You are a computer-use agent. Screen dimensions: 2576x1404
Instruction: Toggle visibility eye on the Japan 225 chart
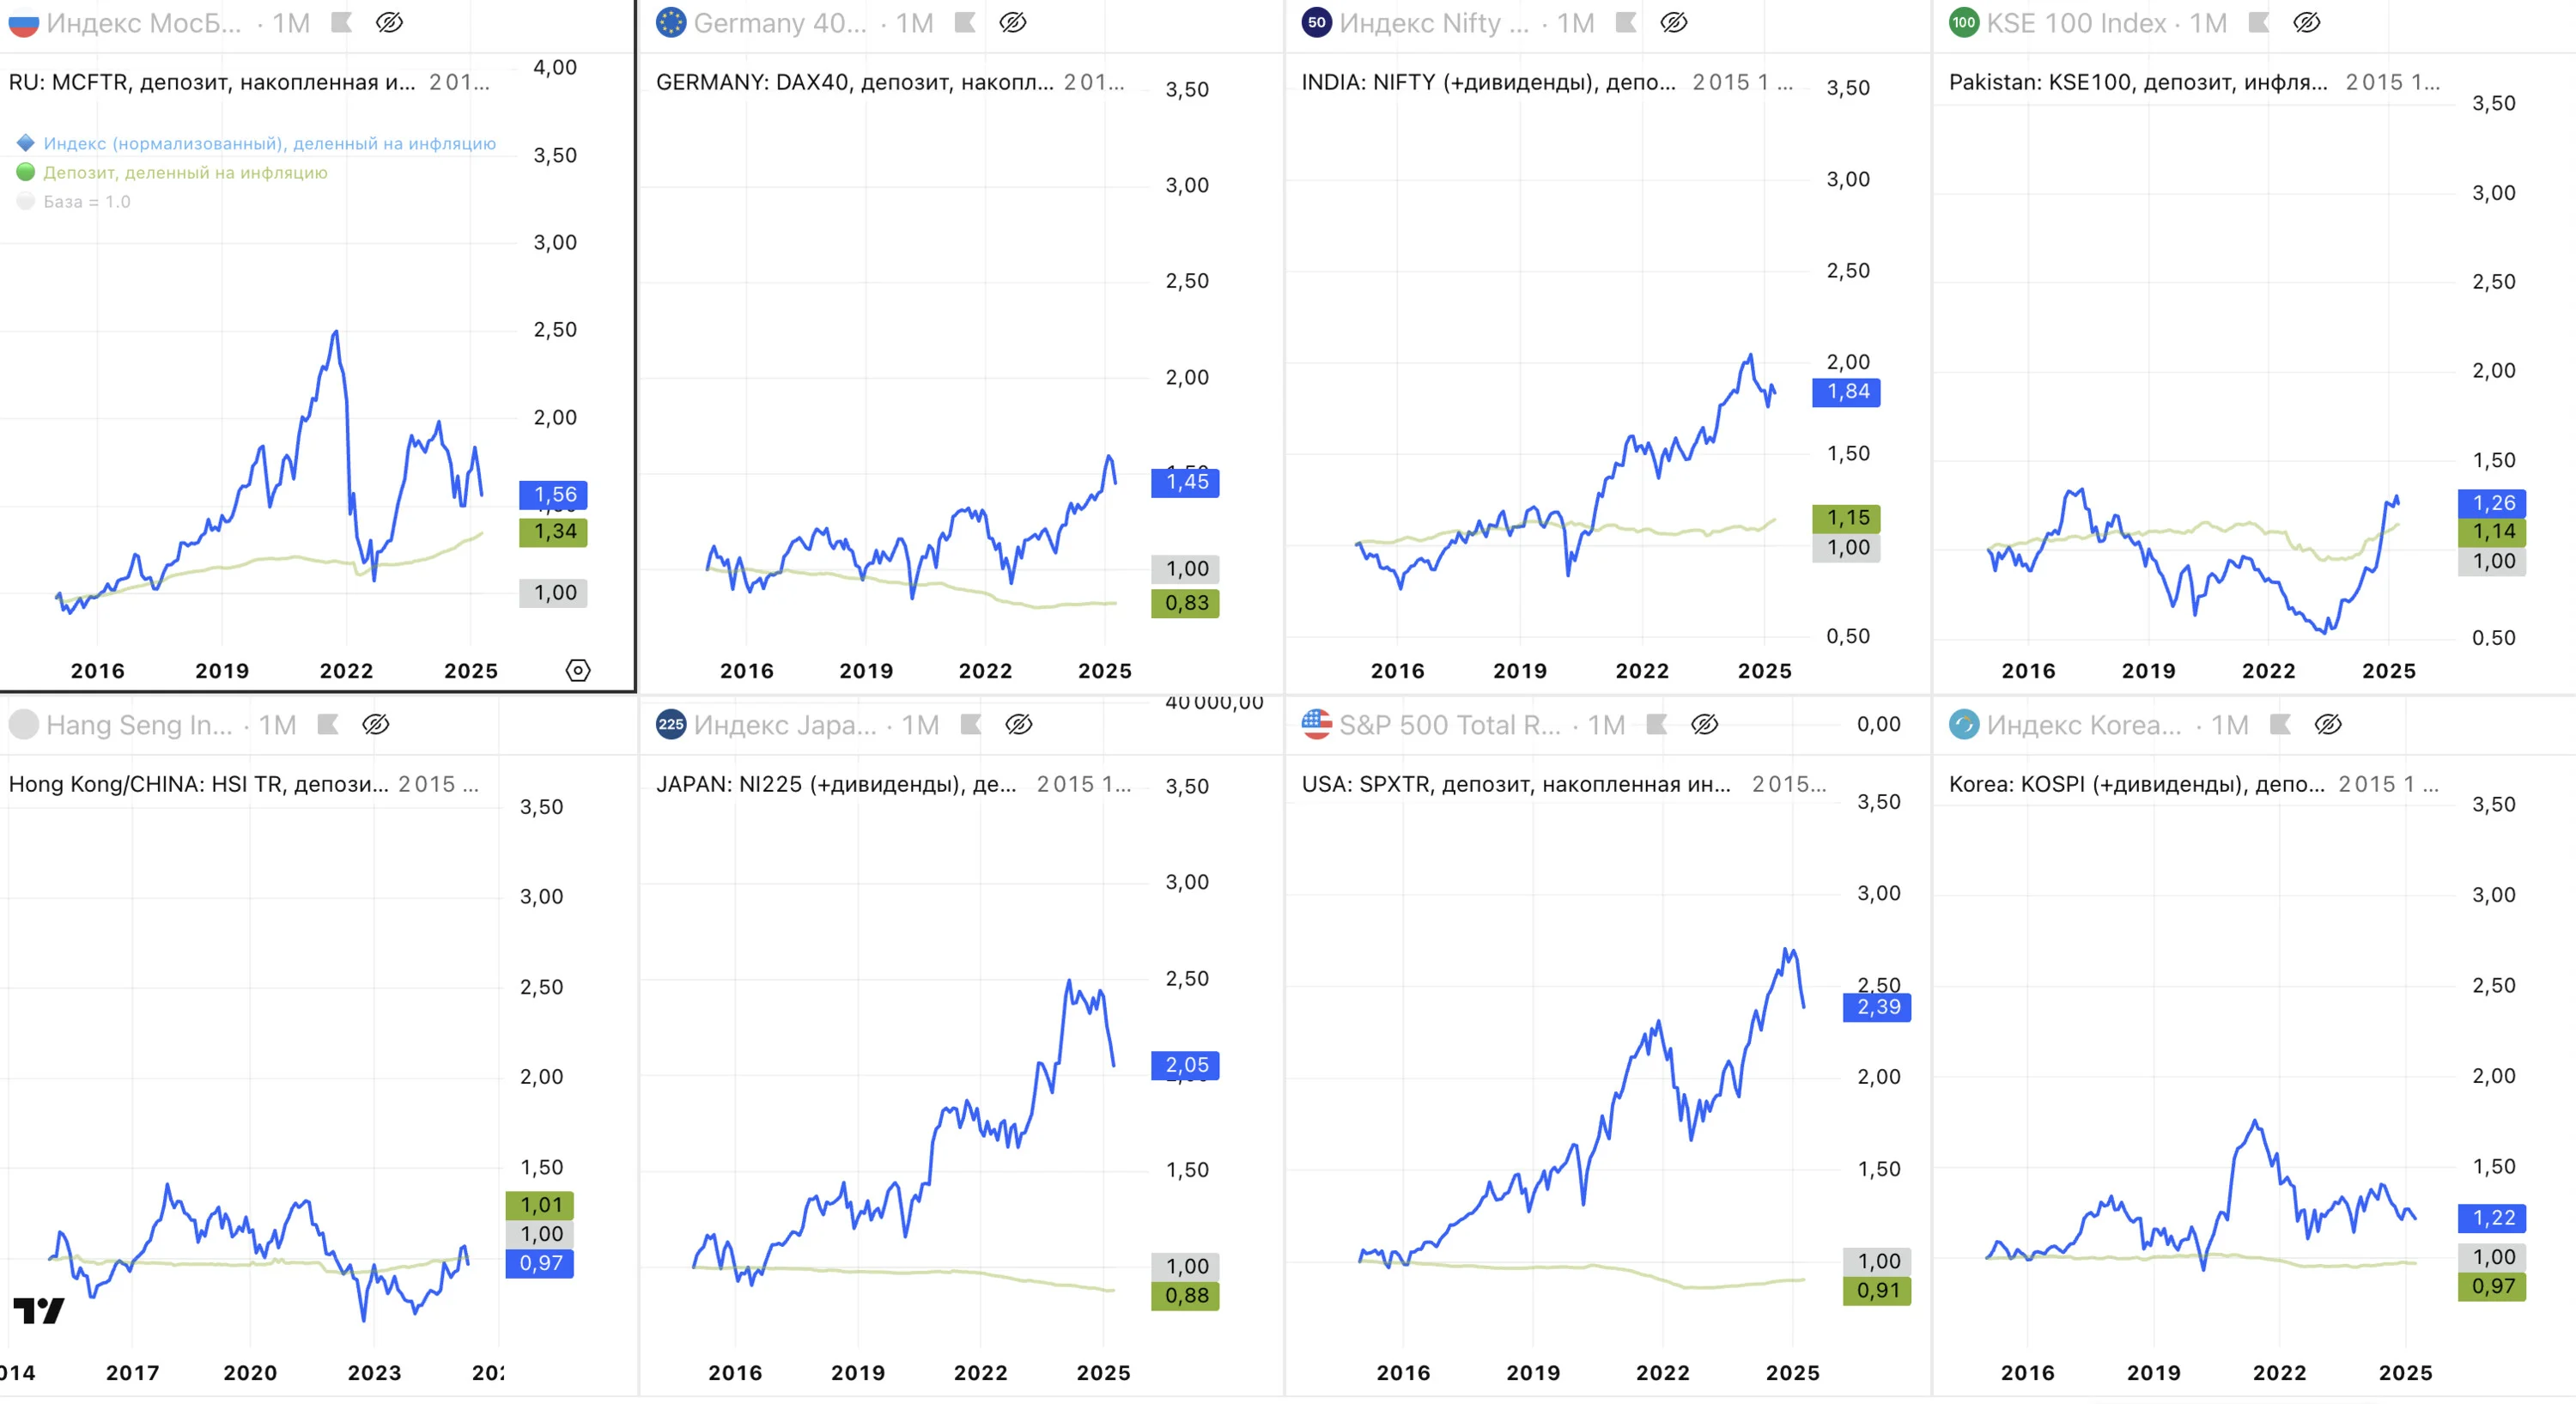(x=1018, y=724)
